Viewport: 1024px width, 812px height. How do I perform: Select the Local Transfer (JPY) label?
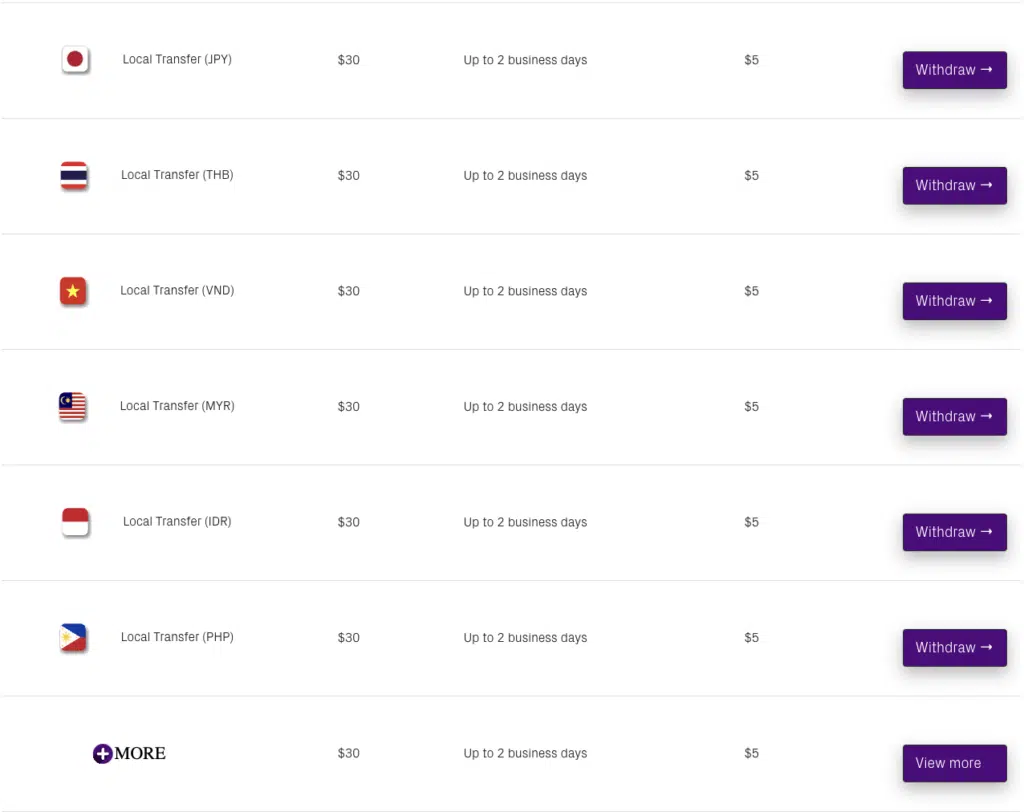[177, 59]
